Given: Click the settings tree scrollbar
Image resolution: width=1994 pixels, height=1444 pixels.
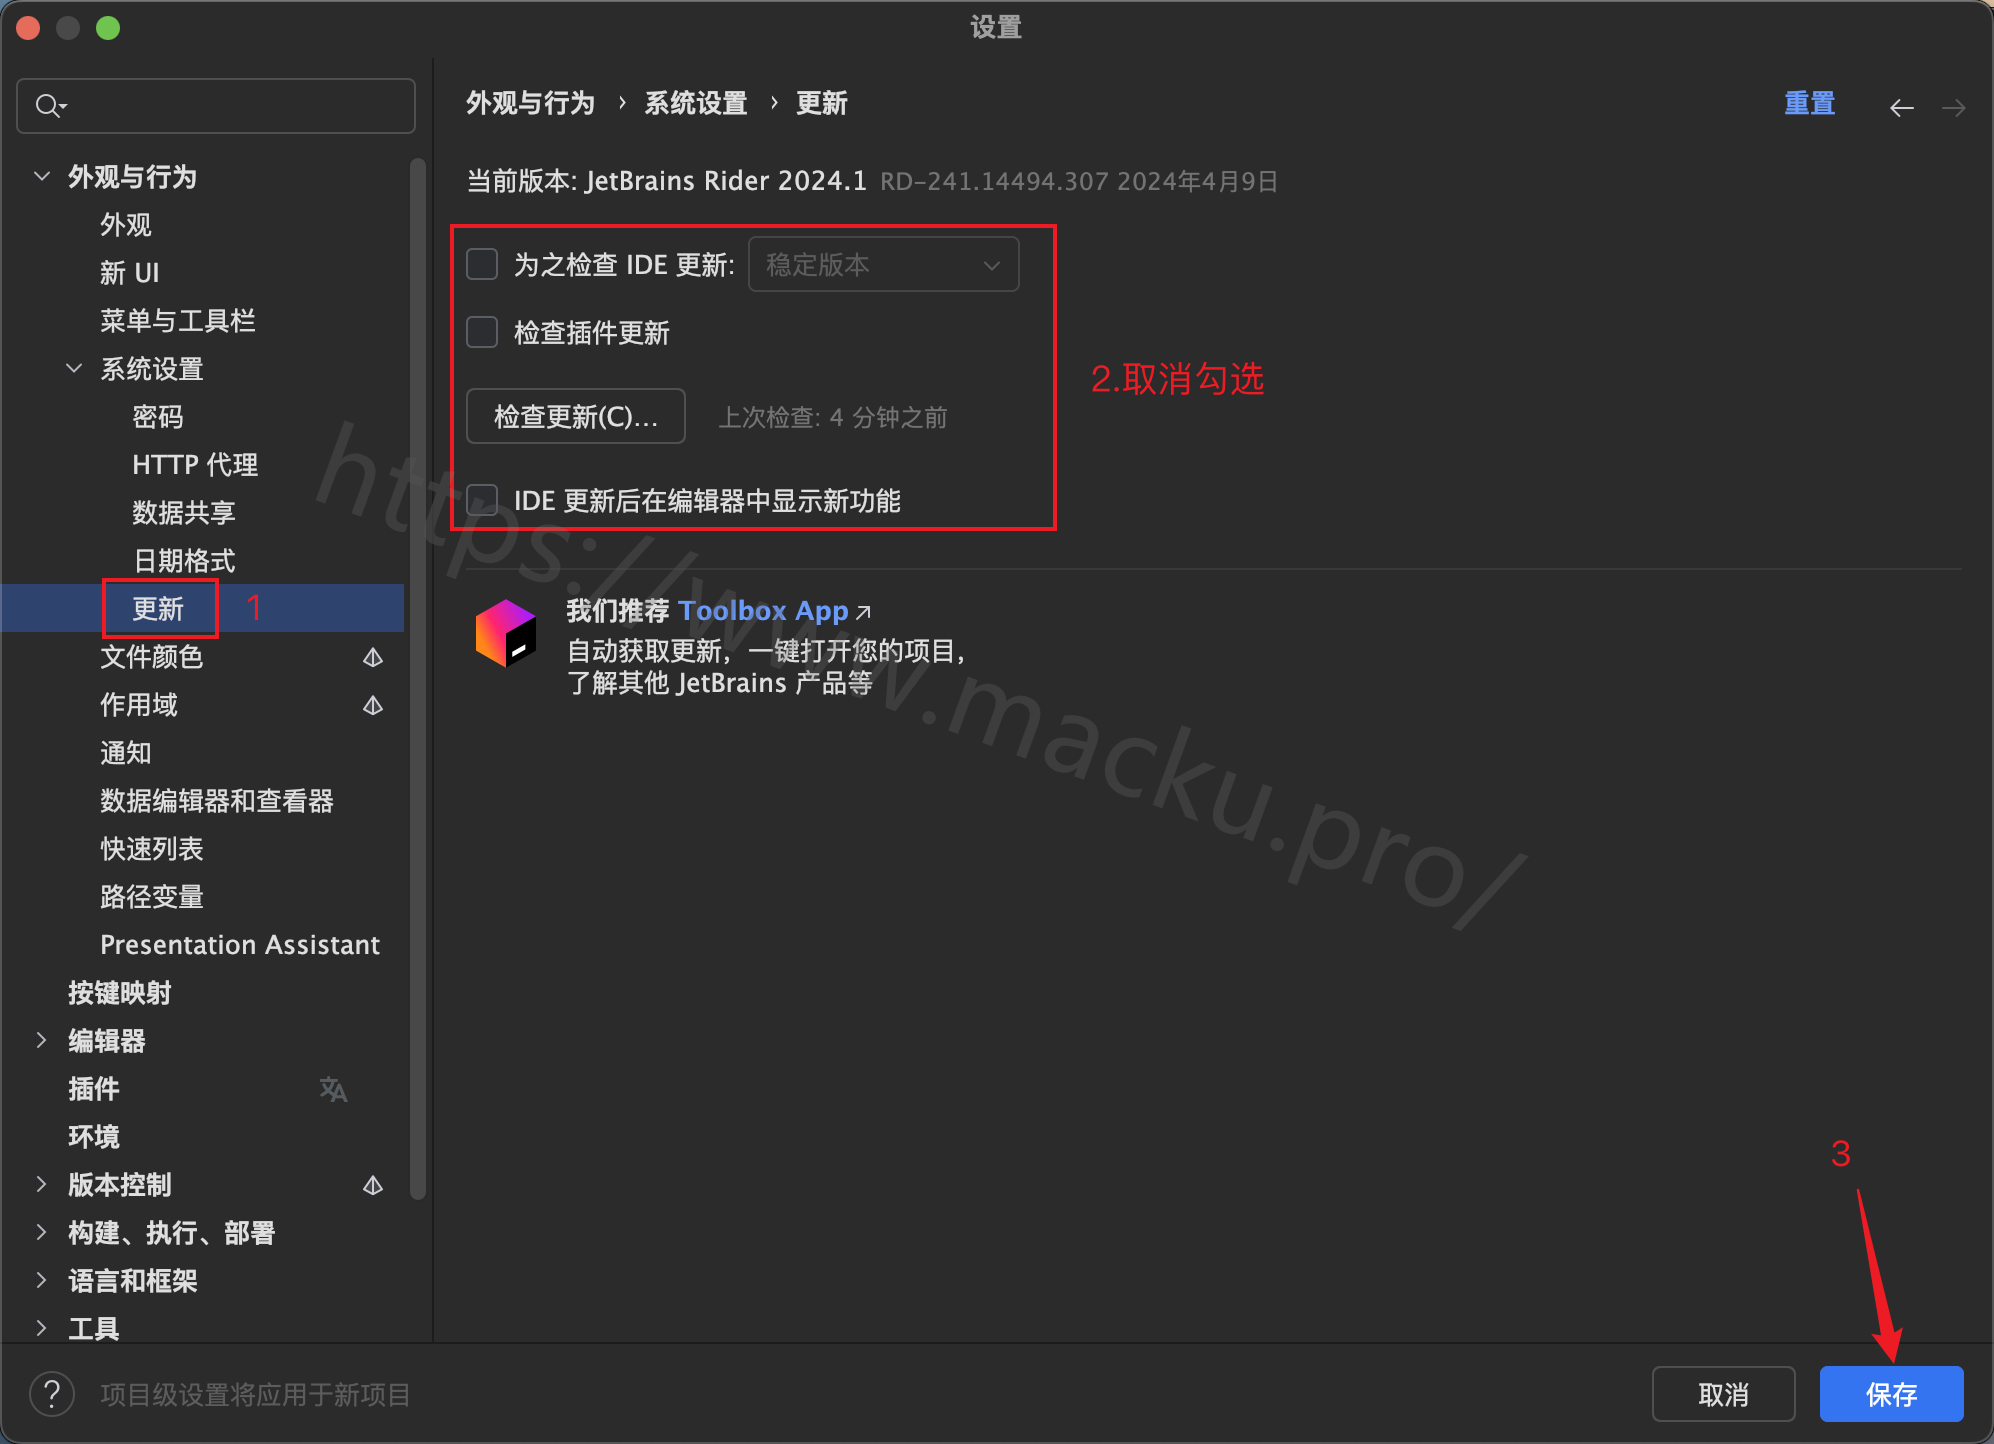Looking at the screenshot, I should pyautogui.click(x=418, y=678).
